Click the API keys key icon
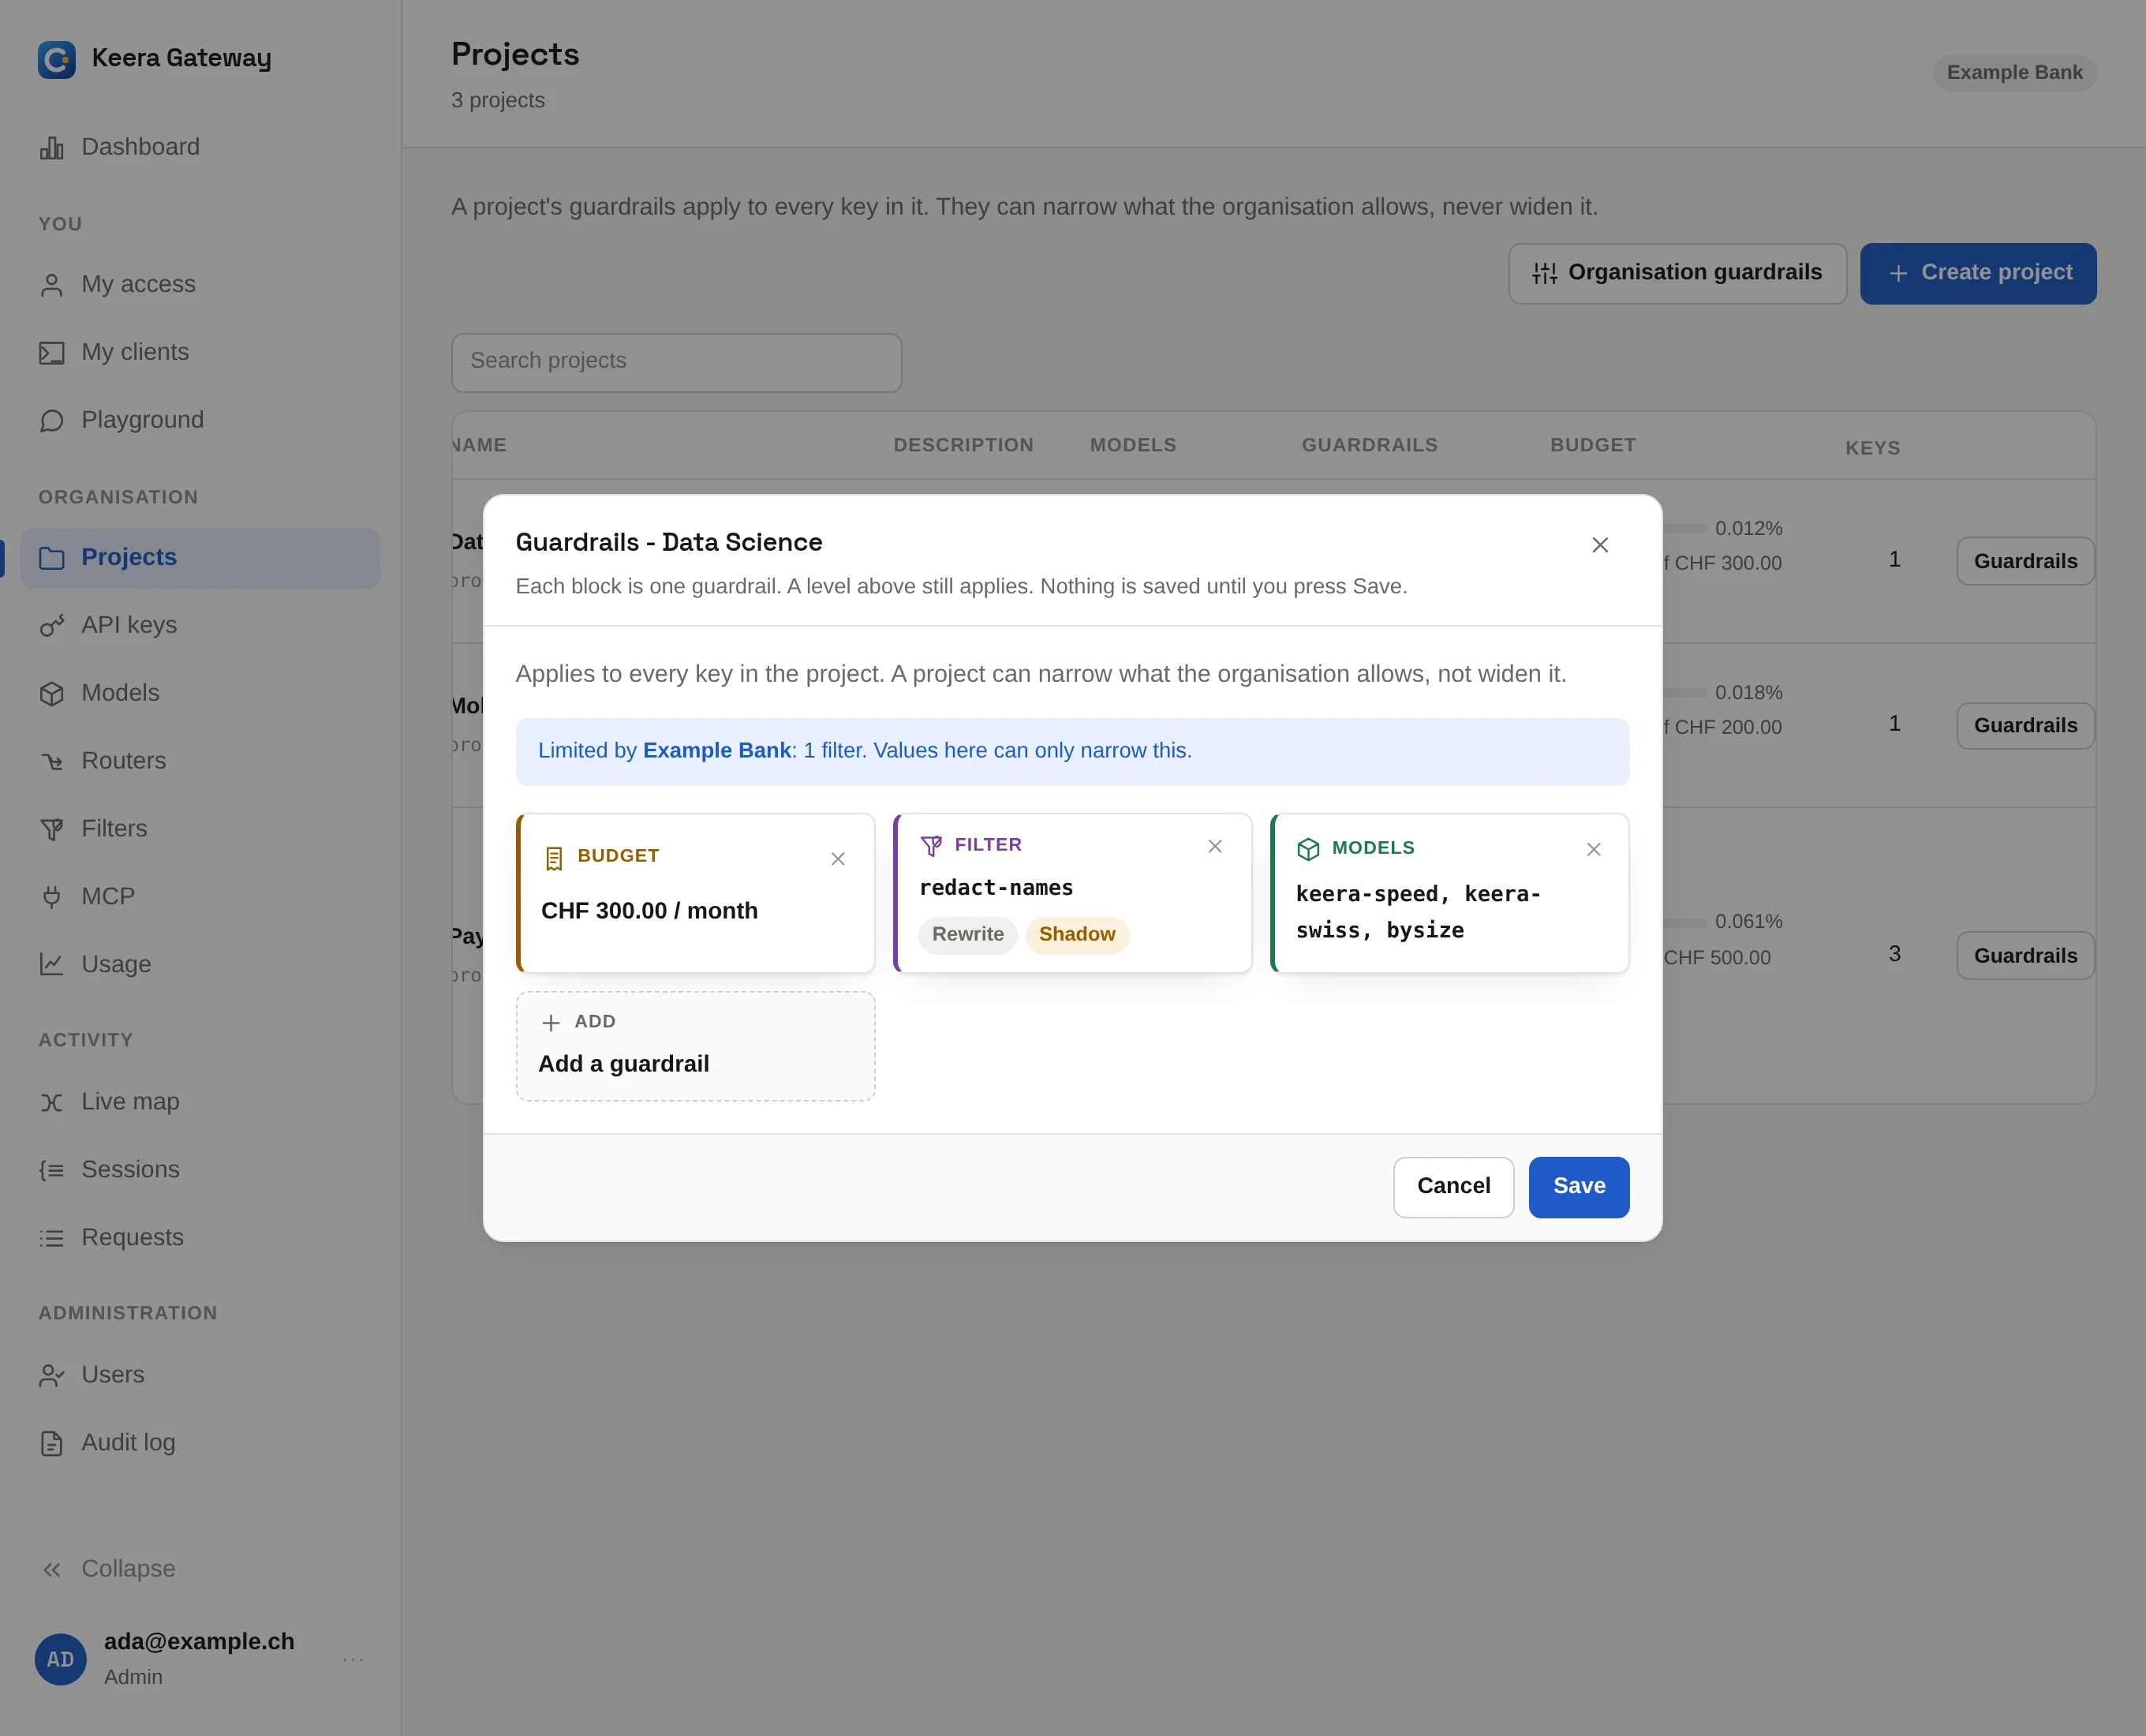The height and width of the screenshot is (1736, 2146). click(x=52, y=626)
